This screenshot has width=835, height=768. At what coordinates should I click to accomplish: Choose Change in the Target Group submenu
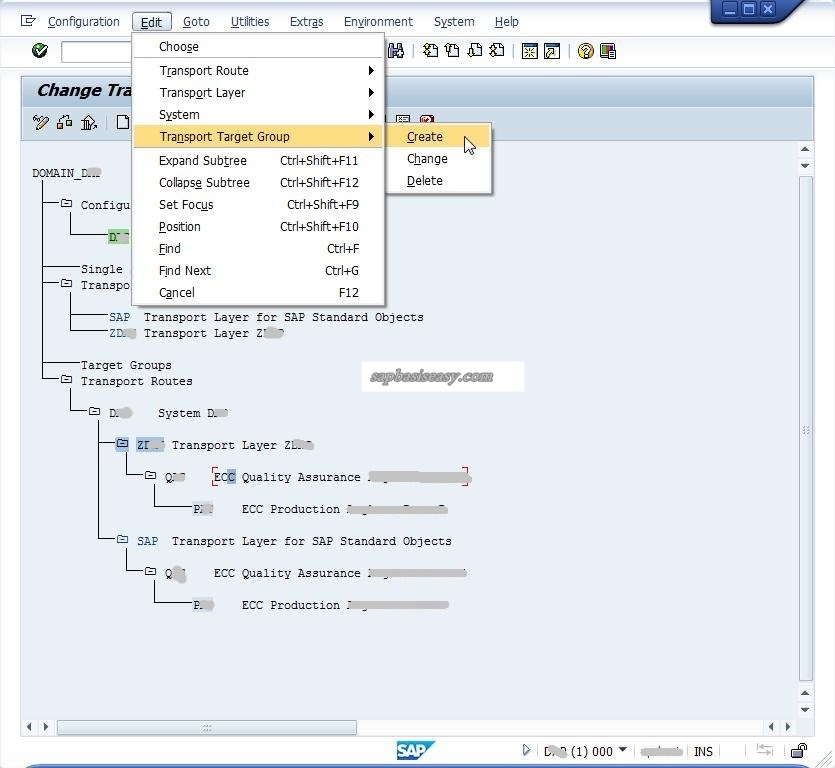pos(438,159)
